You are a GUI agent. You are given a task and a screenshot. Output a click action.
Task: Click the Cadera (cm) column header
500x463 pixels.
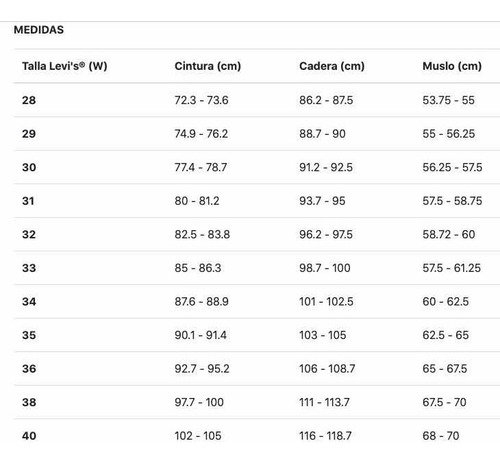(332, 66)
